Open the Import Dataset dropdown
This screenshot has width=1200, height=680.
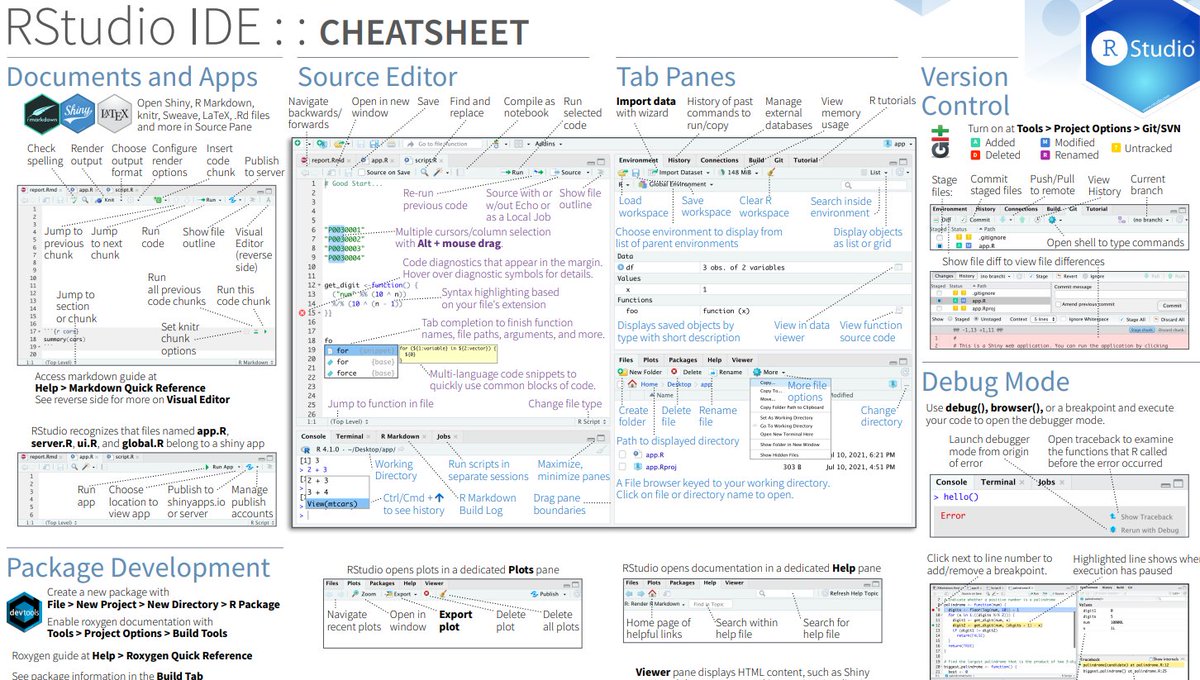click(x=679, y=172)
